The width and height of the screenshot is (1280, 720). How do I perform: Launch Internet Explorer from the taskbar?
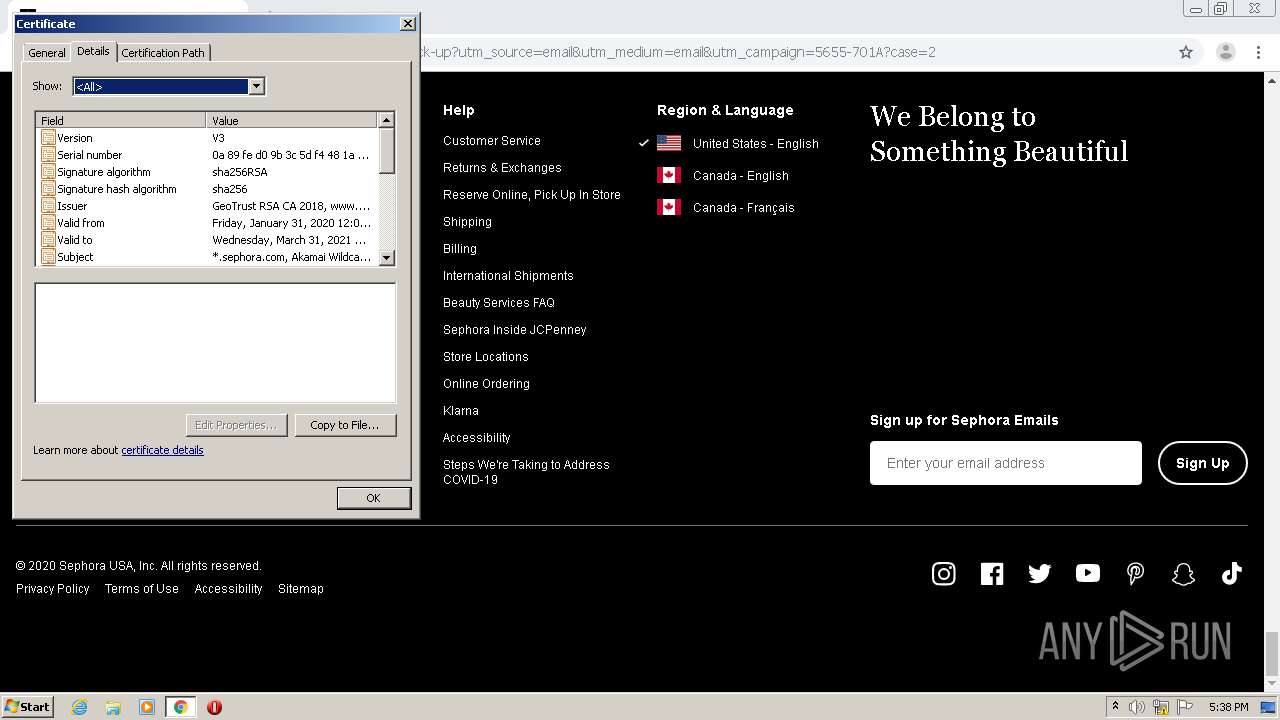pyautogui.click(x=80, y=707)
